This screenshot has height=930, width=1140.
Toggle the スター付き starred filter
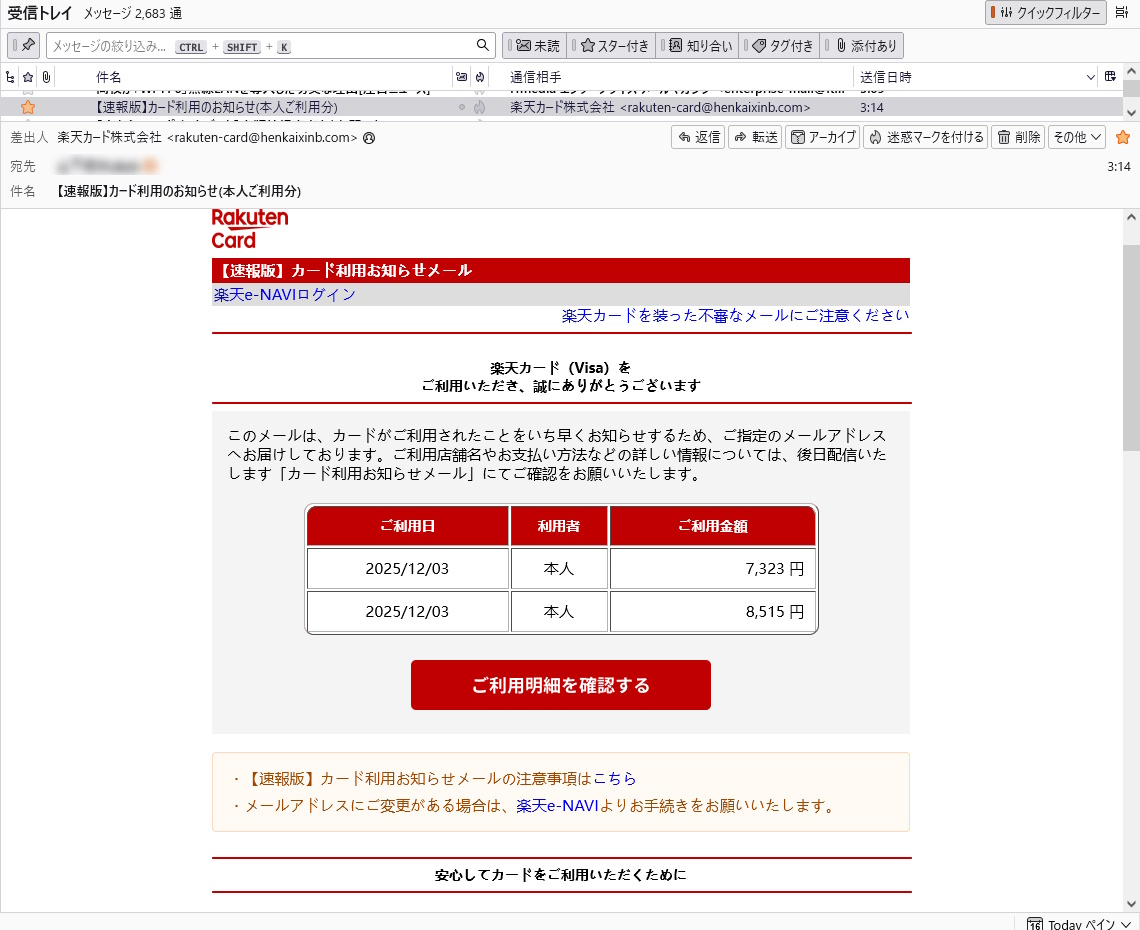[x=614, y=45]
